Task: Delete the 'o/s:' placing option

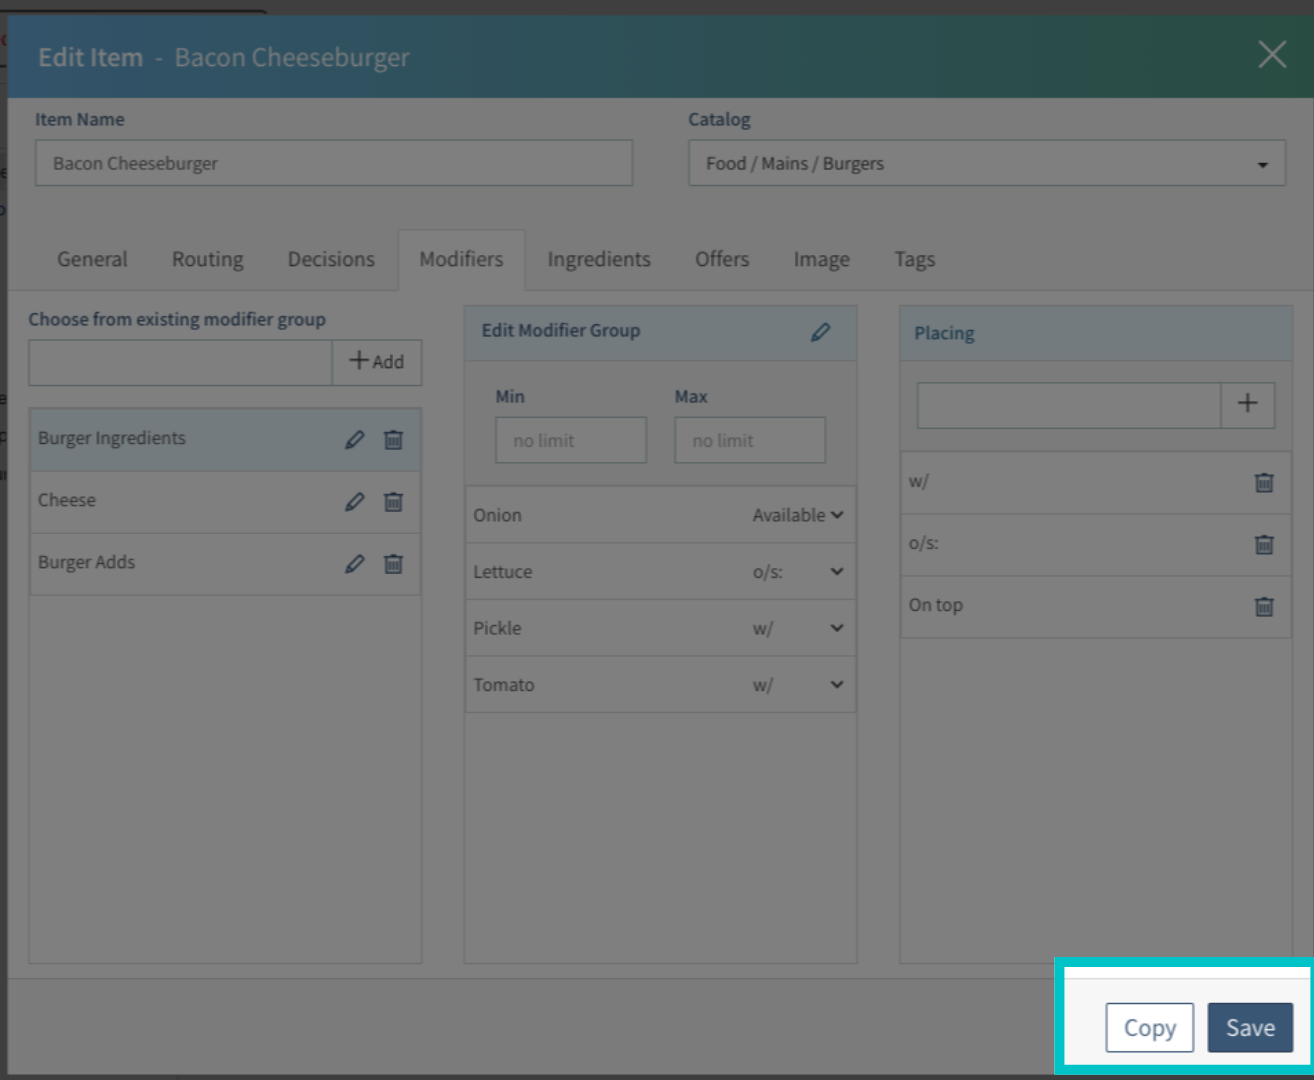Action: pyautogui.click(x=1263, y=545)
